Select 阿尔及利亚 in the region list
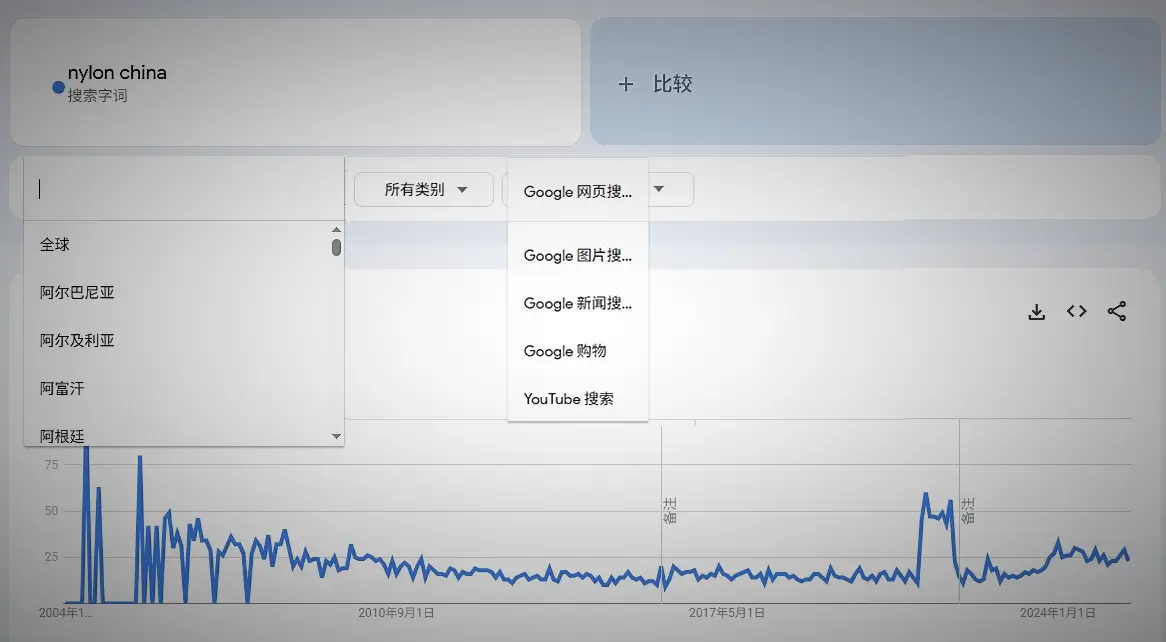Screen dimensions: 1166x642 click(x=177, y=340)
